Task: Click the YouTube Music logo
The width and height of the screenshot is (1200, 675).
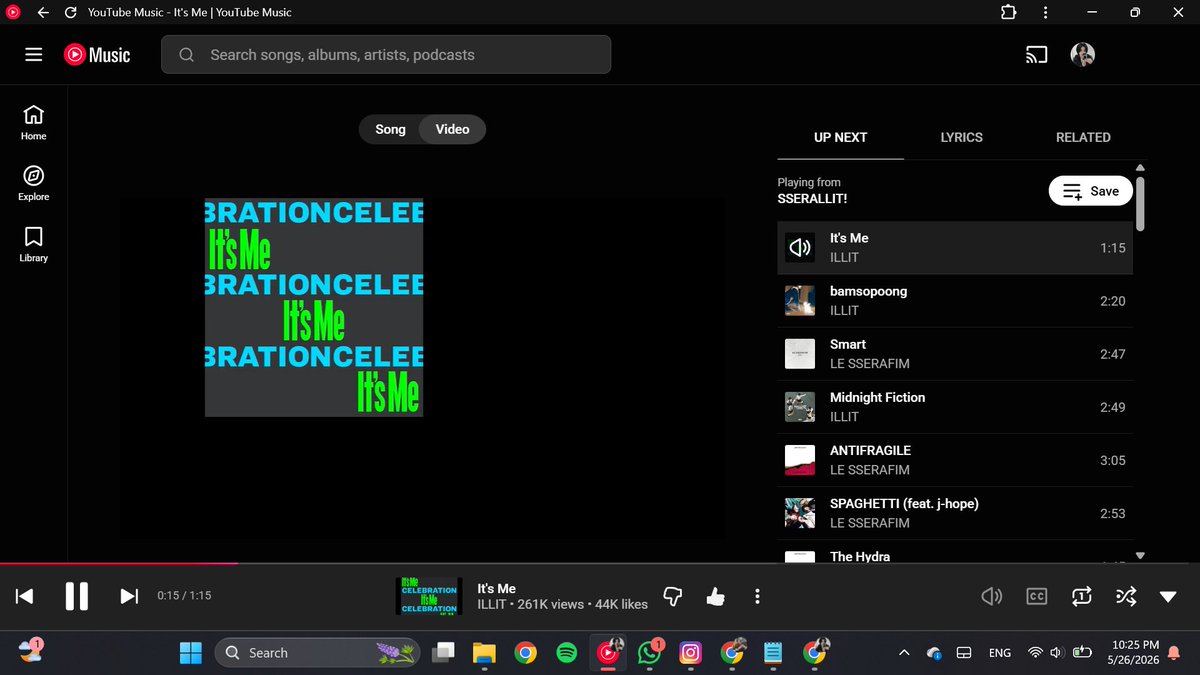Action: [98, 55]
